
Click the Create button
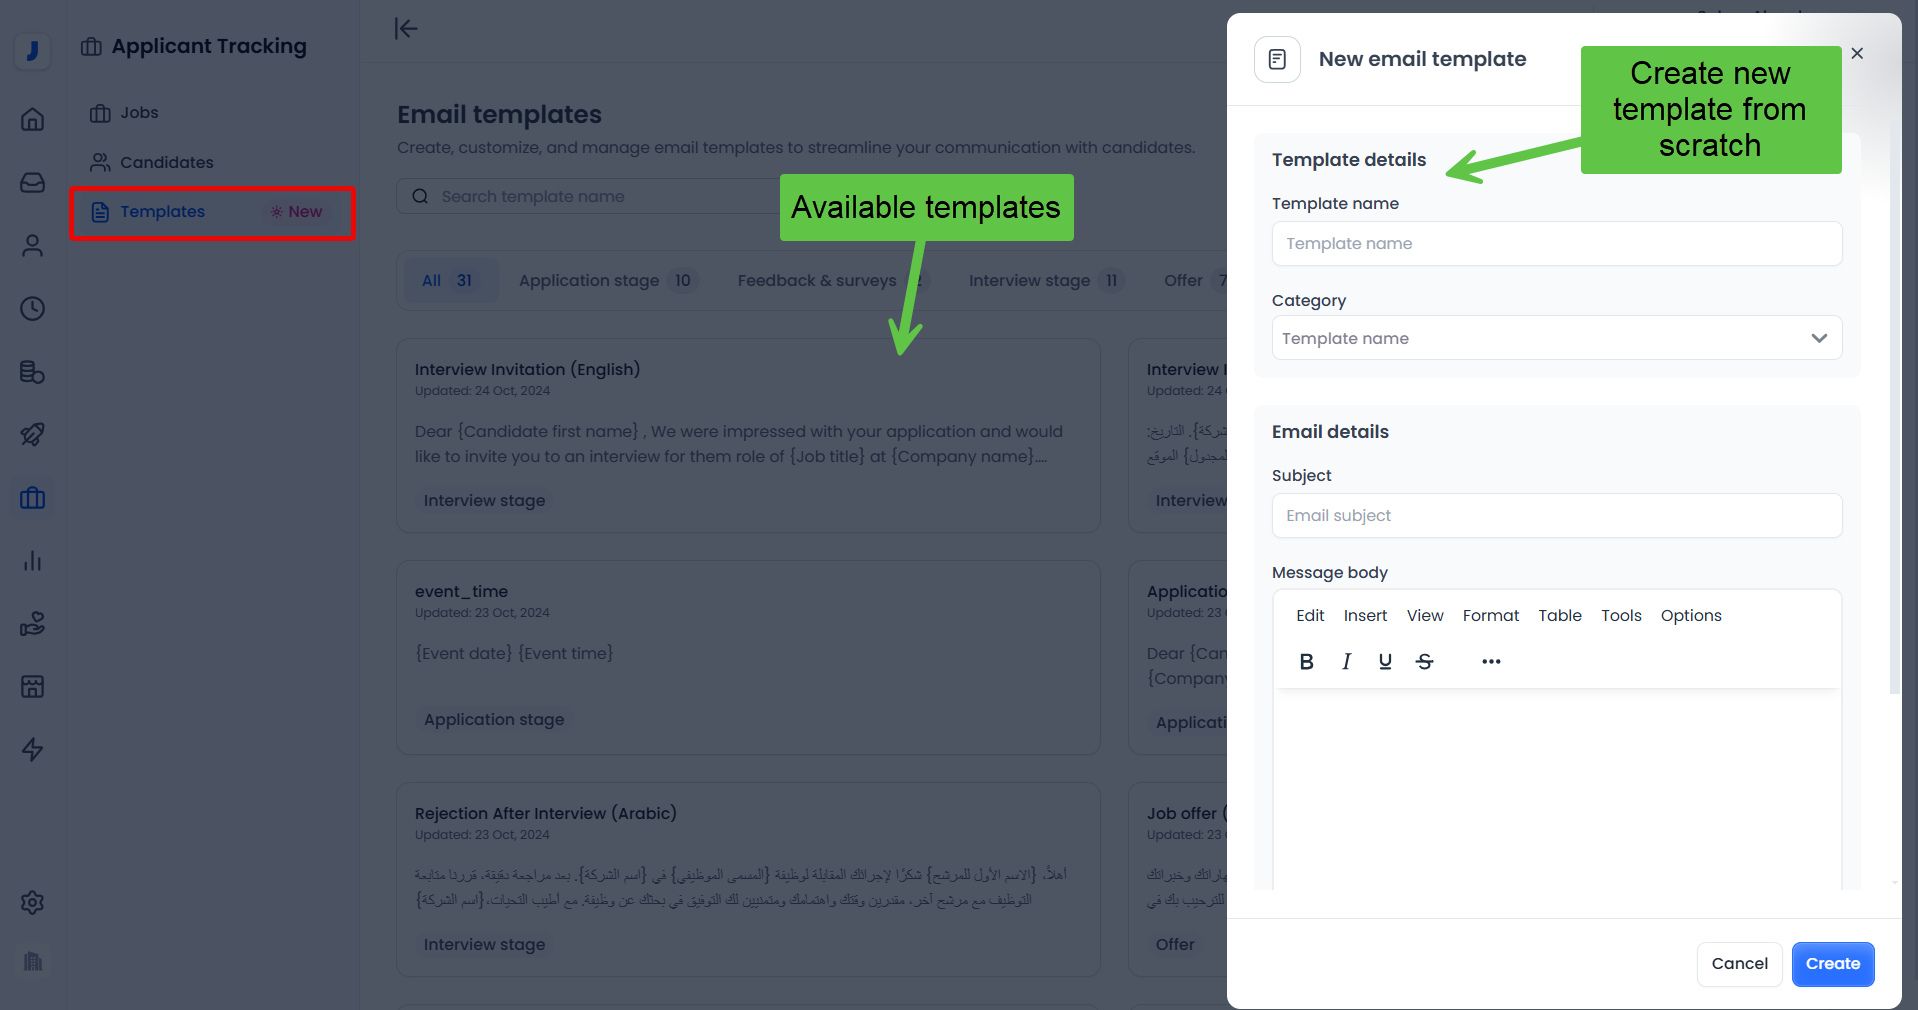point(1832,964)
